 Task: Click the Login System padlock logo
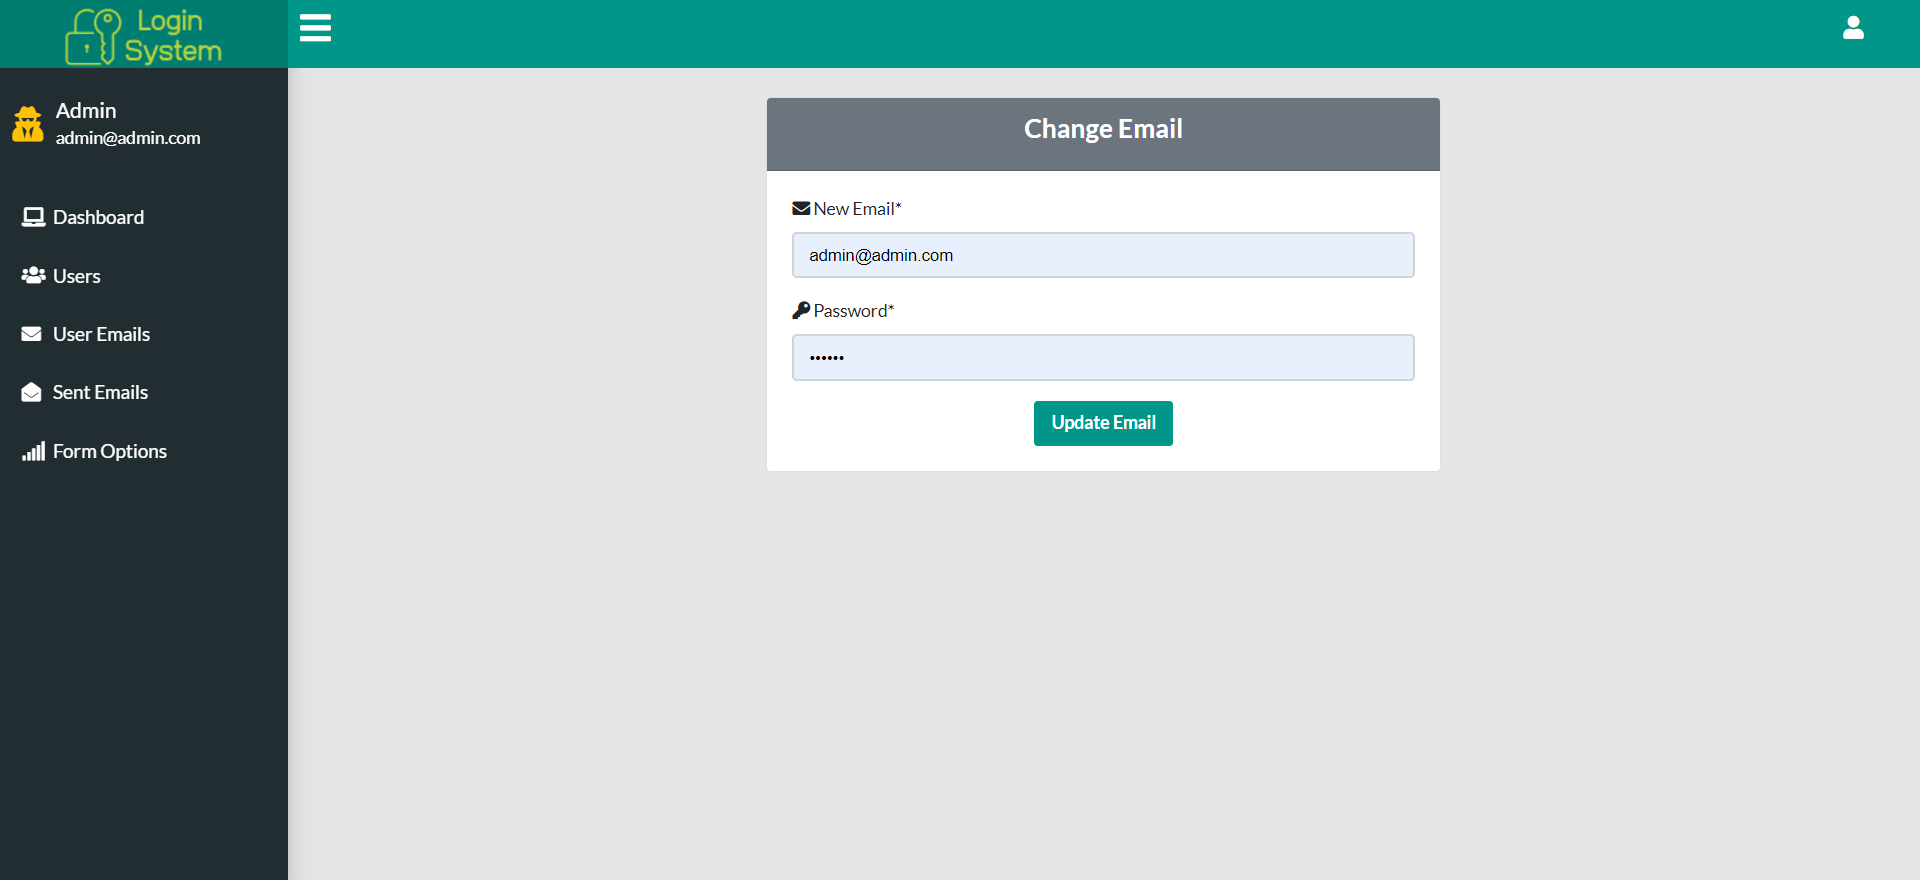point(93,36)
